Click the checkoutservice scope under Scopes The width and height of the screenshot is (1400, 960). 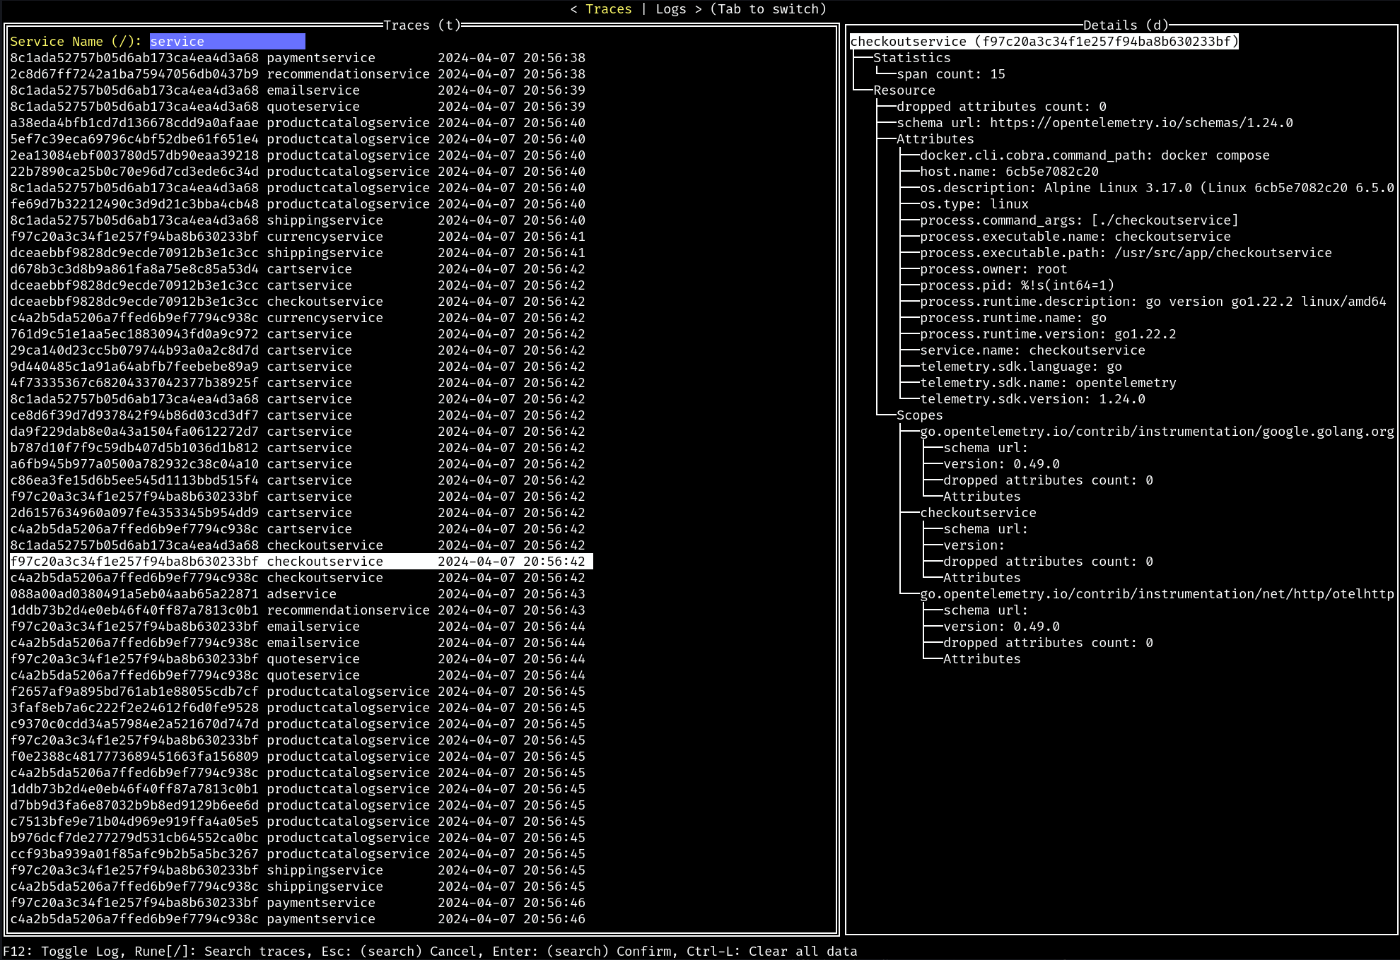[978, 513]
